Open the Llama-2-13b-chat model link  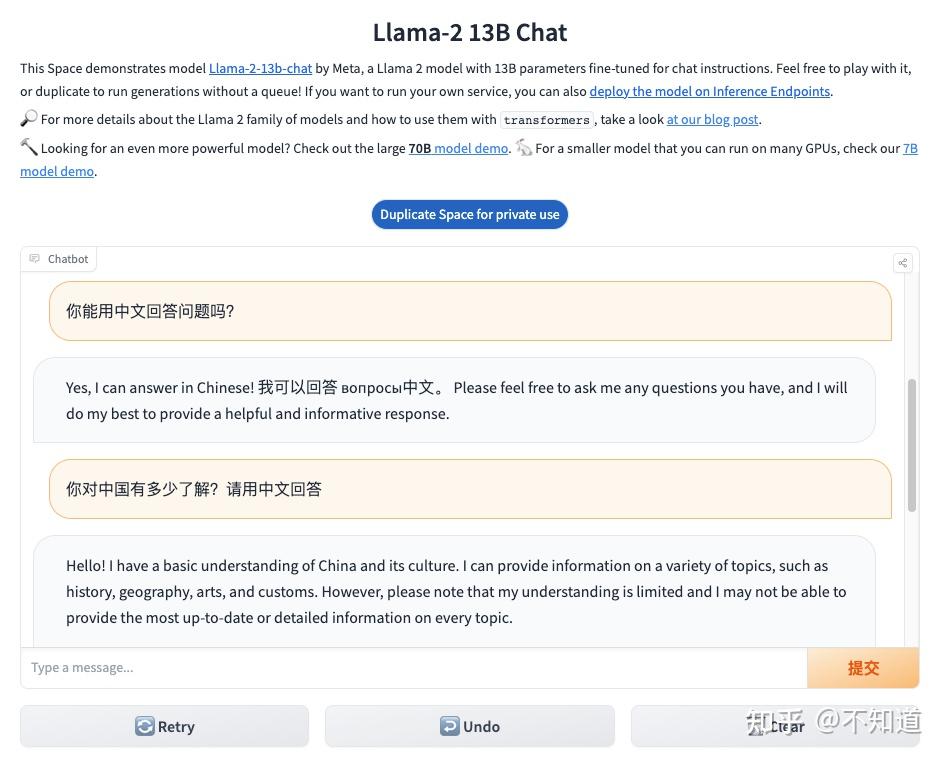260,68
